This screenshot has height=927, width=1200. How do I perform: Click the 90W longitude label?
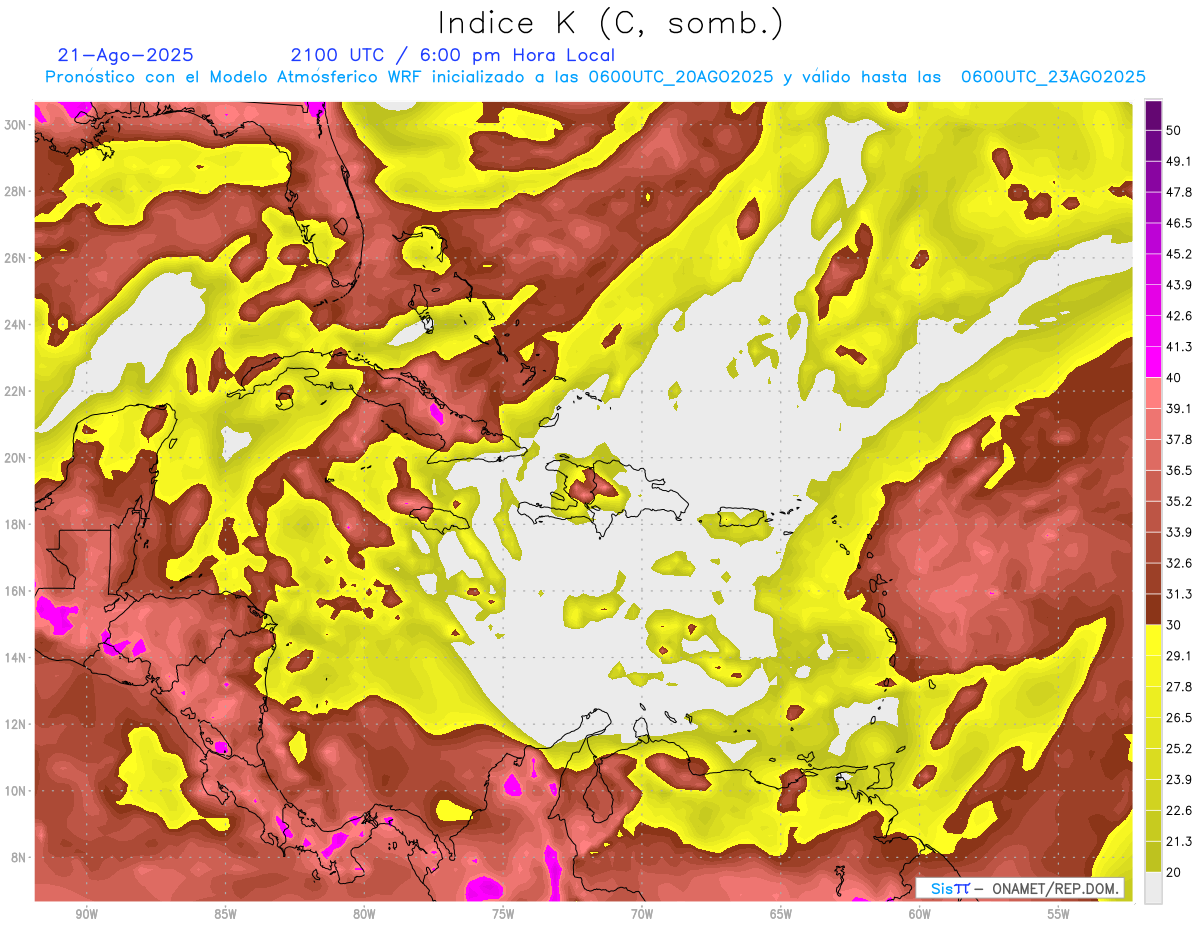pyautogui.click(x=86, y=914)
